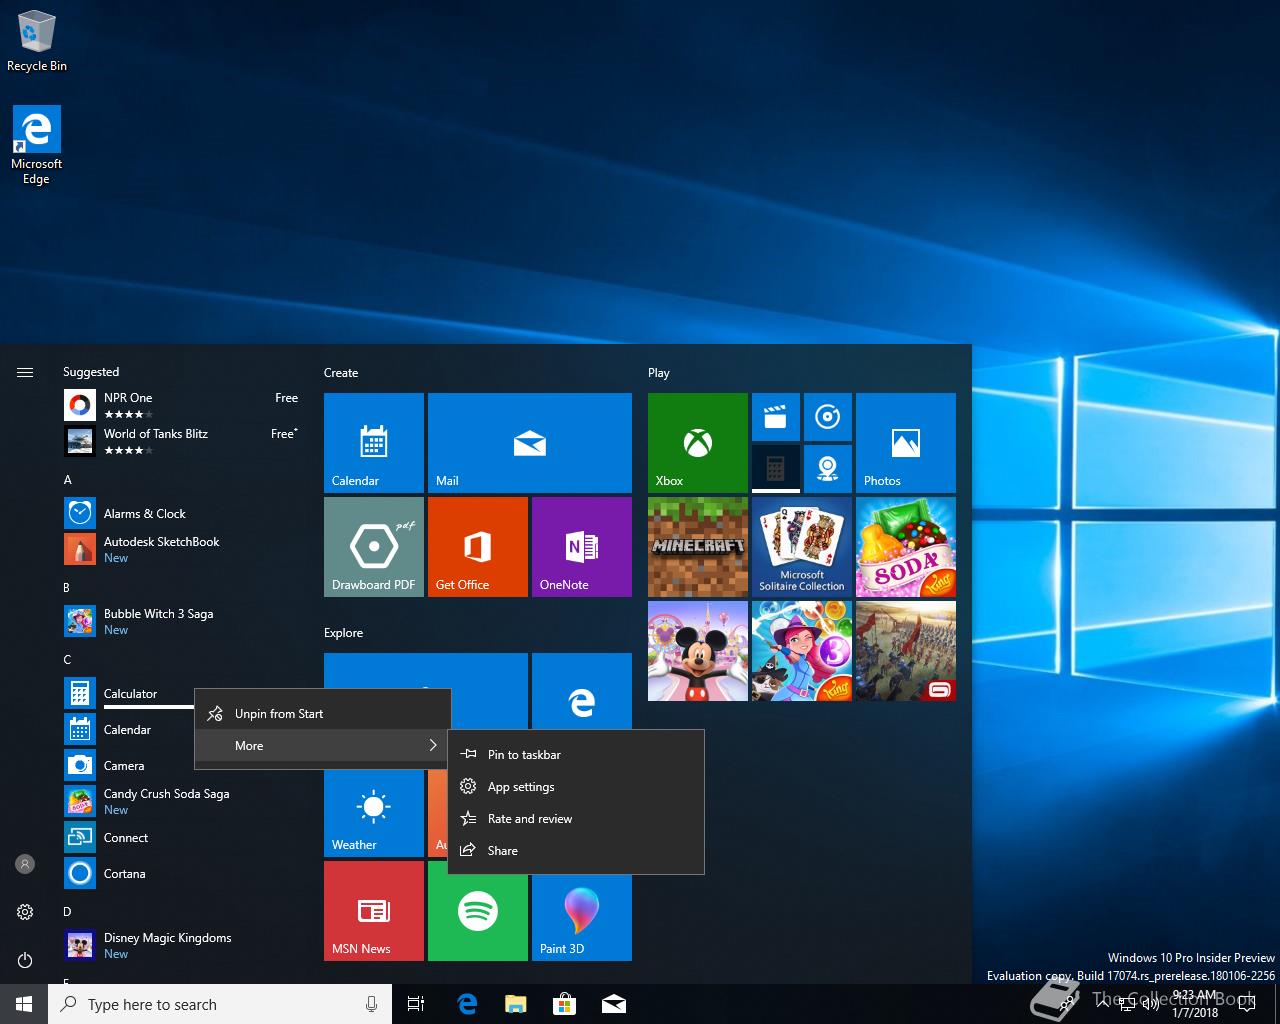
Task: Open Candy Crush Soda Saga list entry
Action: 182,801
